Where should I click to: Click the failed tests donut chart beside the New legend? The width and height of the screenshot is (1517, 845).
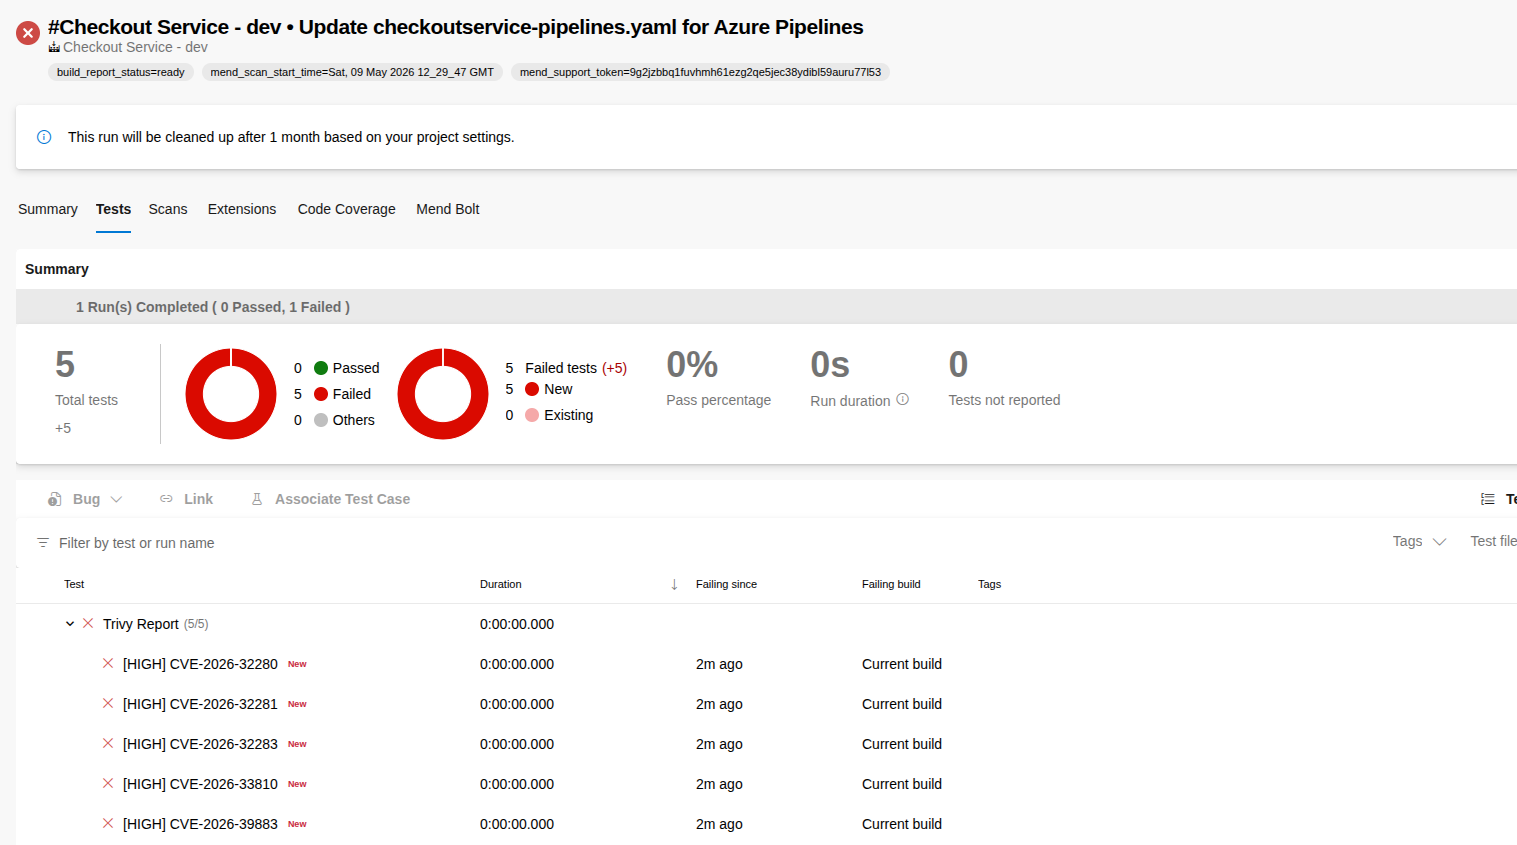tap(443, 394)
